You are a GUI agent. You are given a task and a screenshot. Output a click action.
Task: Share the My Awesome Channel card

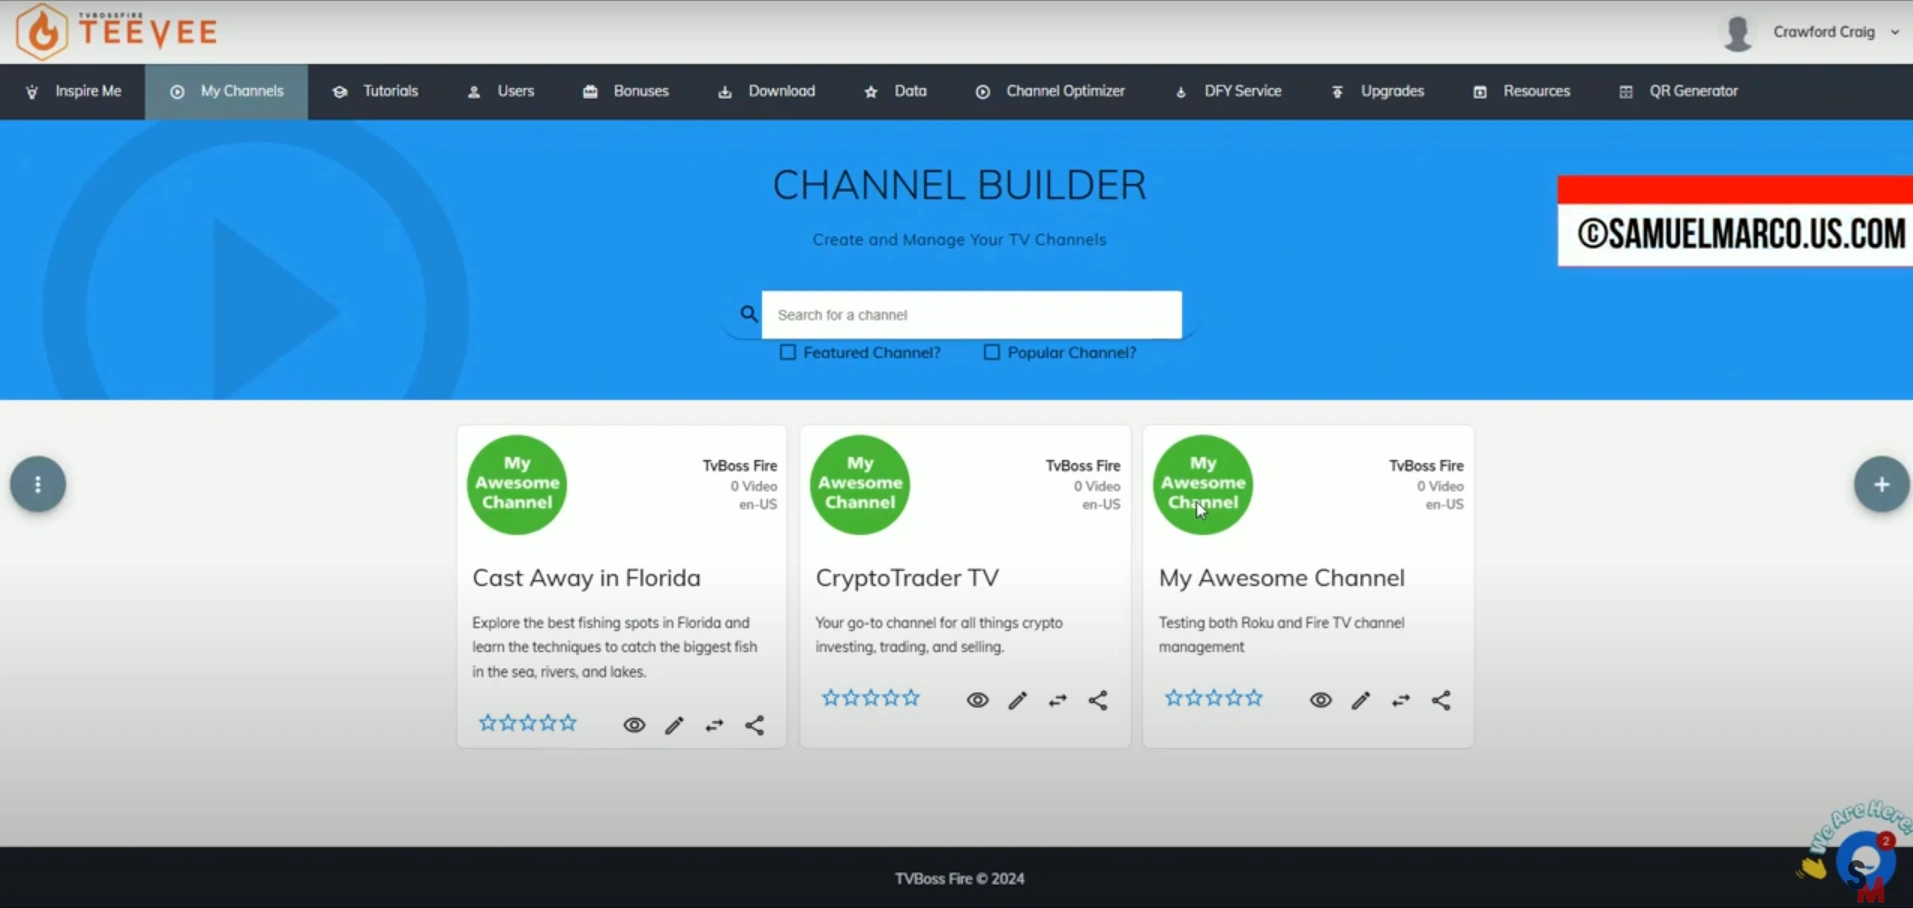[x=1441, y=700]
